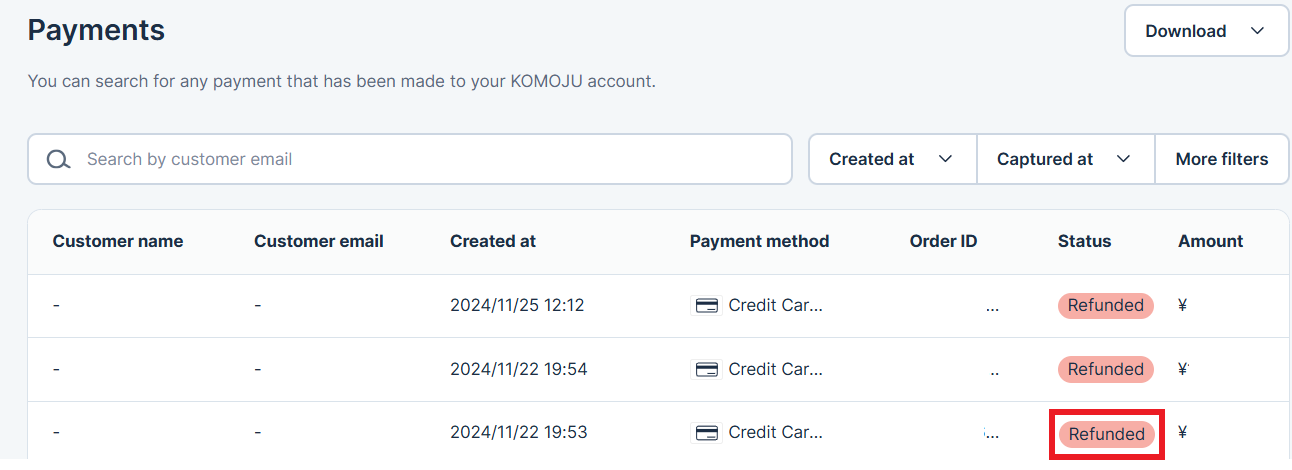Expand the Captured at filter

coord(1065,159)
